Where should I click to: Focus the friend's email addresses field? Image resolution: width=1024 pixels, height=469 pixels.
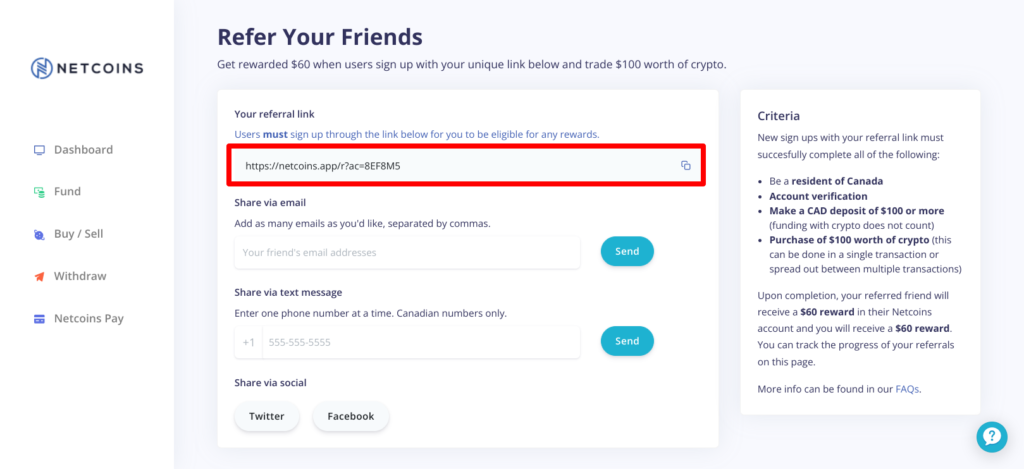pyautogui.click(x=407, y=252)
